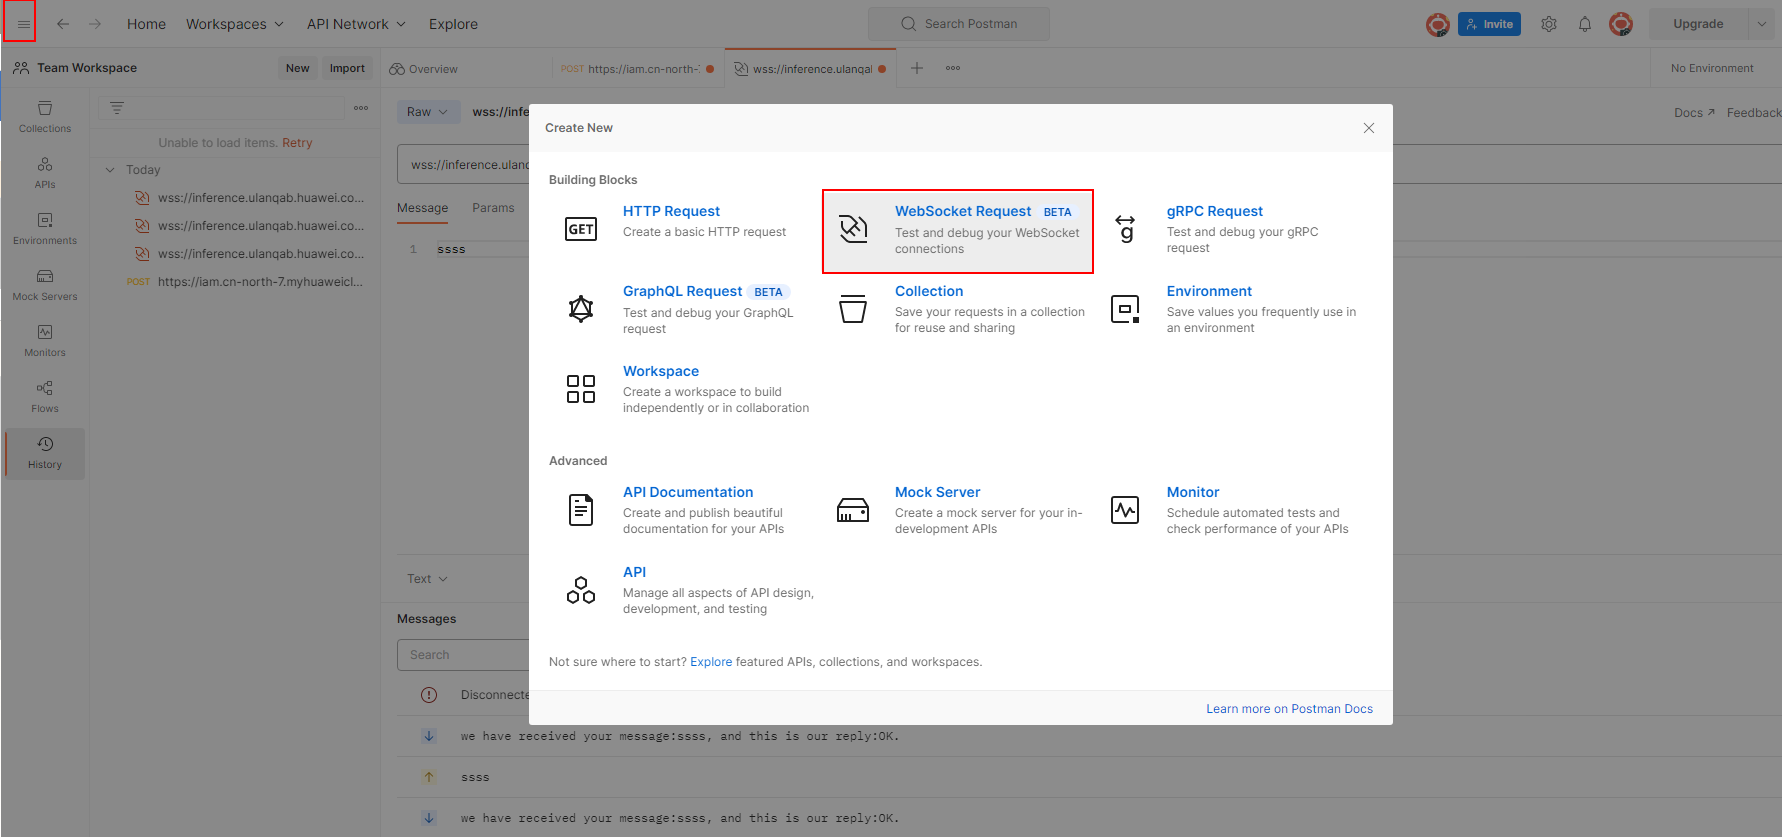Open the hamburger menu at top left
This screenshot has height=837, width=1782.
[x=23, y=24]
